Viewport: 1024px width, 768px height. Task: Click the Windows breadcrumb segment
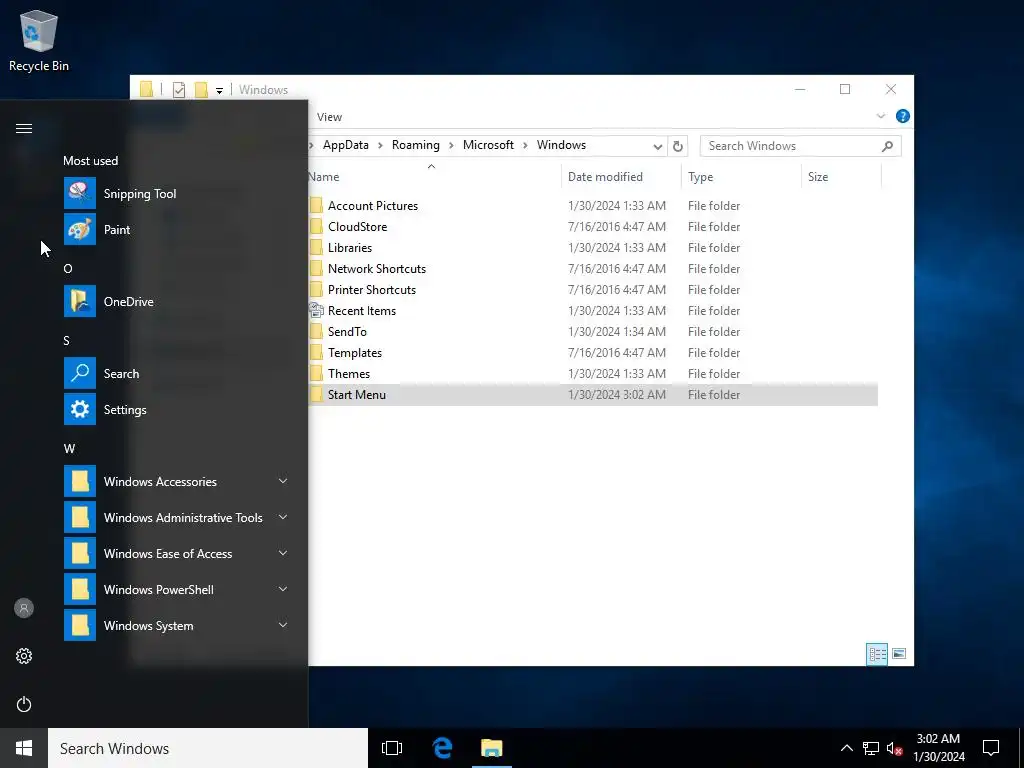pyautogui.click(x=561, y=145)
